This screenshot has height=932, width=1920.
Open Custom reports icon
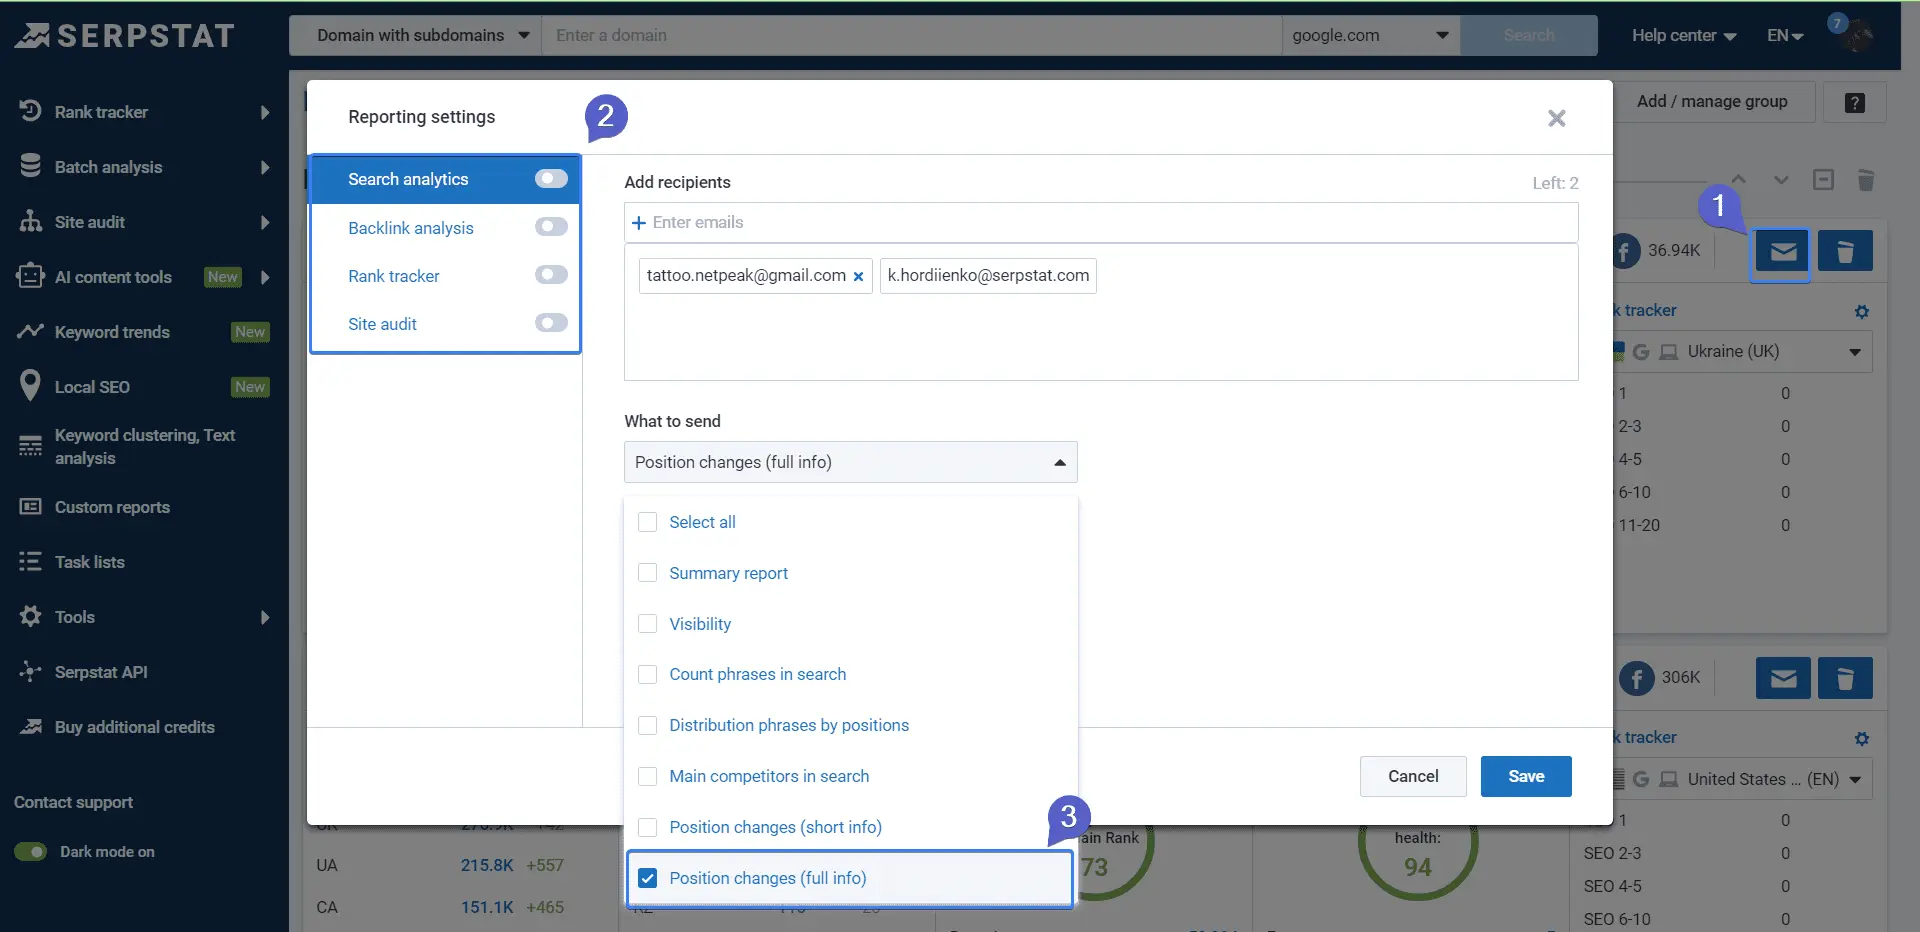(x=30, y=506)
